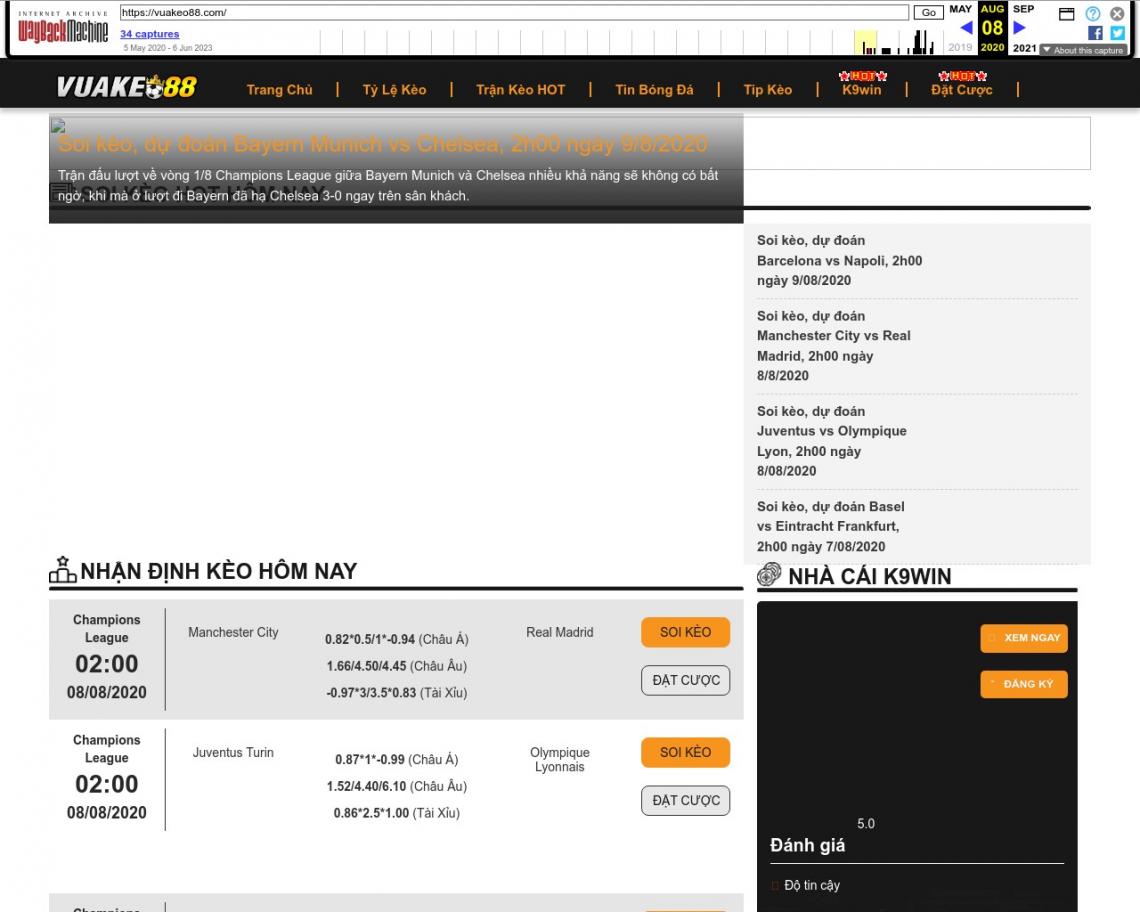Click the "Real Madrid" team name
The width and height of the screenshot is (1140, 912).
coord(560,632)
